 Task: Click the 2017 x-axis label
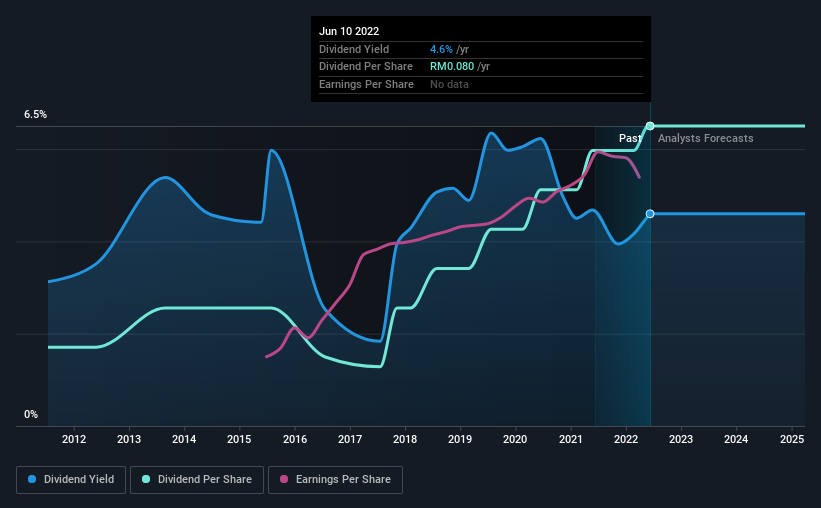[350, 439]
